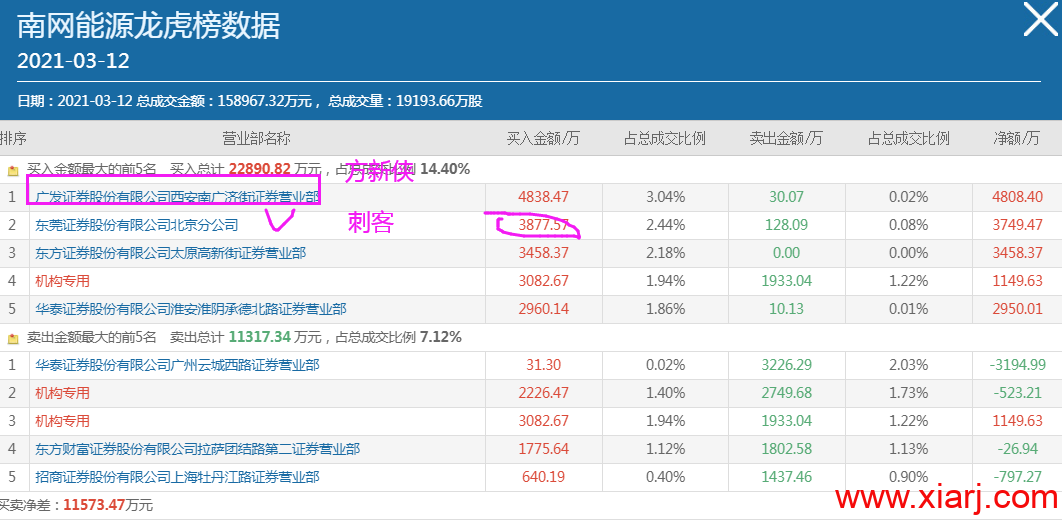The width and height of the screenshot is (1062, 520).
Task: Open 华泰证券淮安淮阴承德北路证券营业部 link
Action: [191, 309]
